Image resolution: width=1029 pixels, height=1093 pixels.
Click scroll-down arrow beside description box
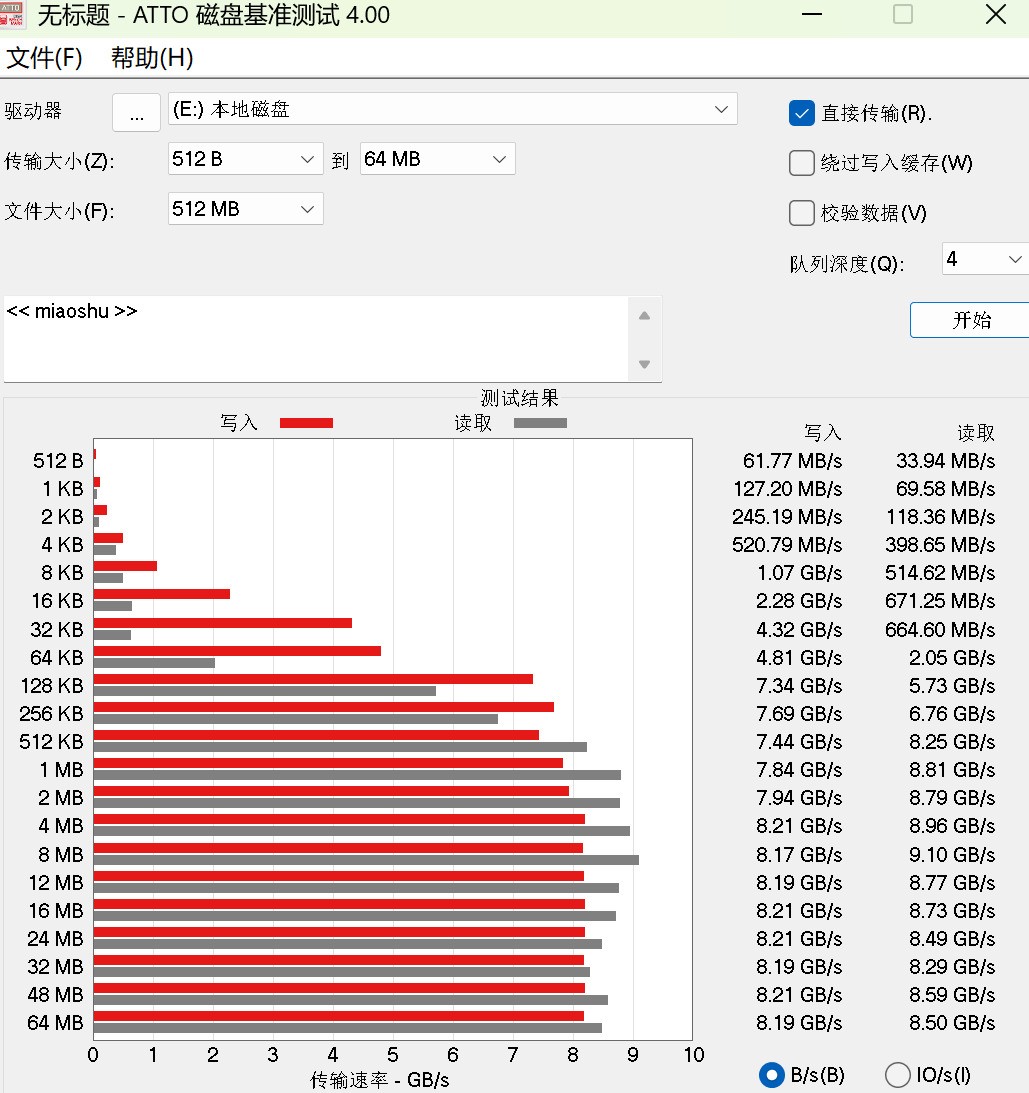point(644,366)
